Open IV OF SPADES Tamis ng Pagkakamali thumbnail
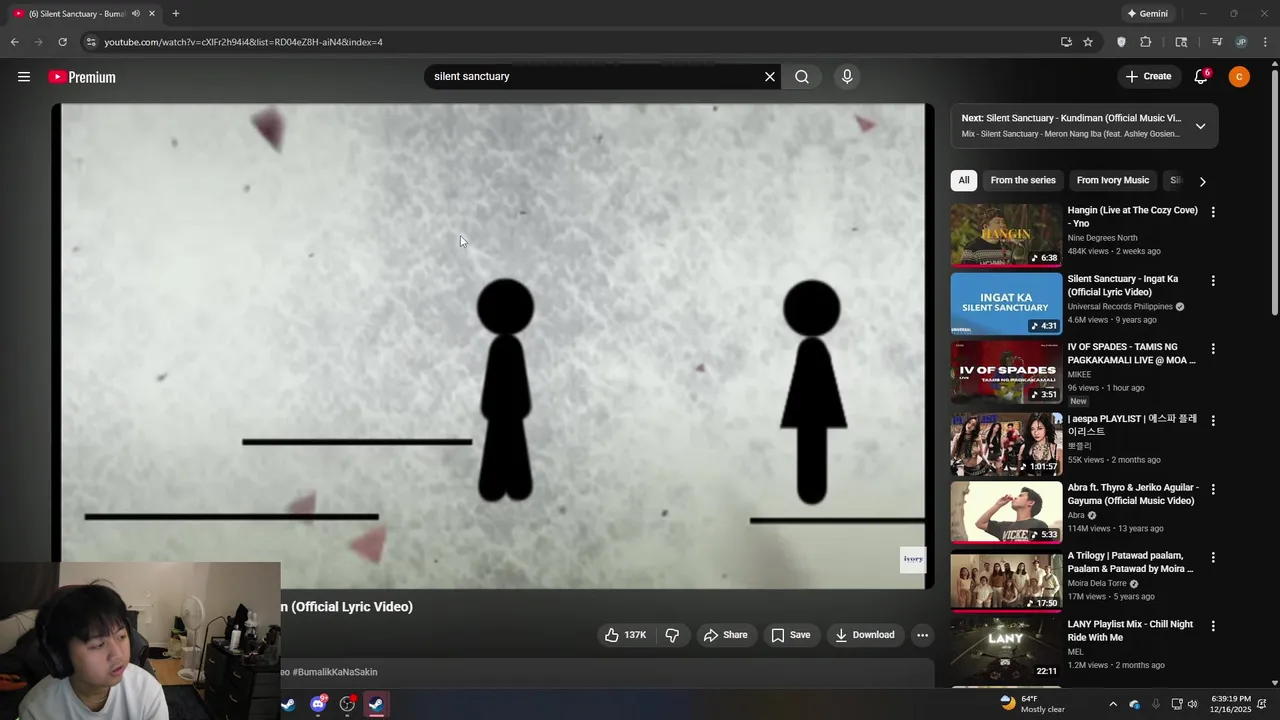The width and height of the screenshot is (1280, 720). tap(1006, 372)
